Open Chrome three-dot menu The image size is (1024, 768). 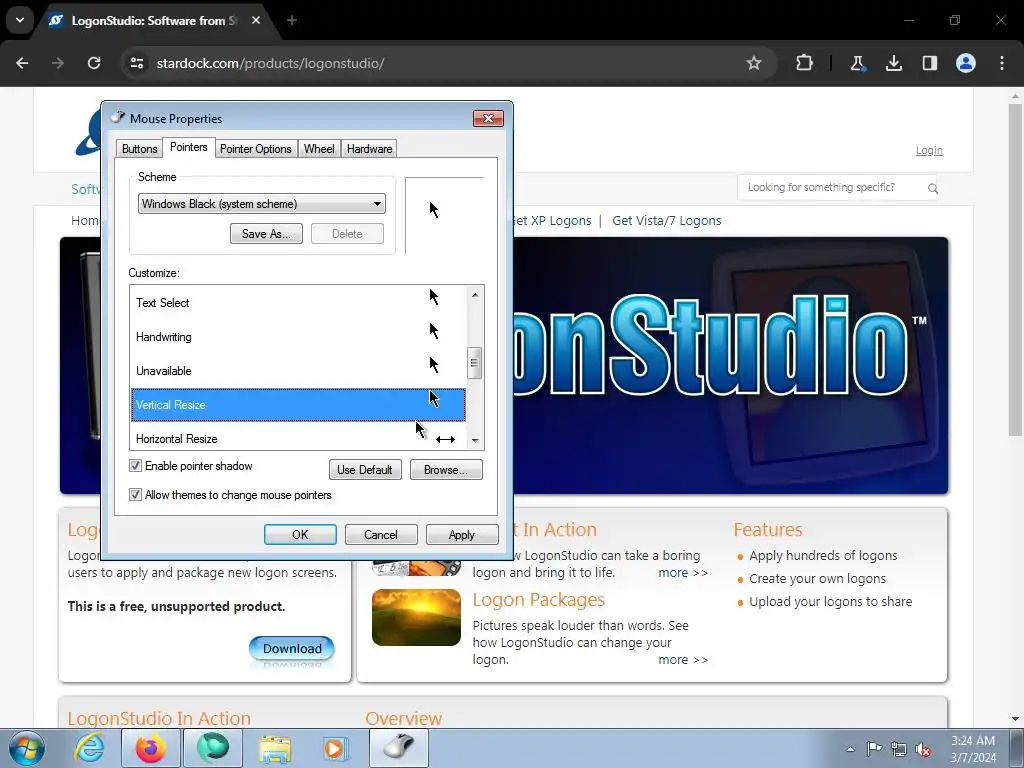1002,63
